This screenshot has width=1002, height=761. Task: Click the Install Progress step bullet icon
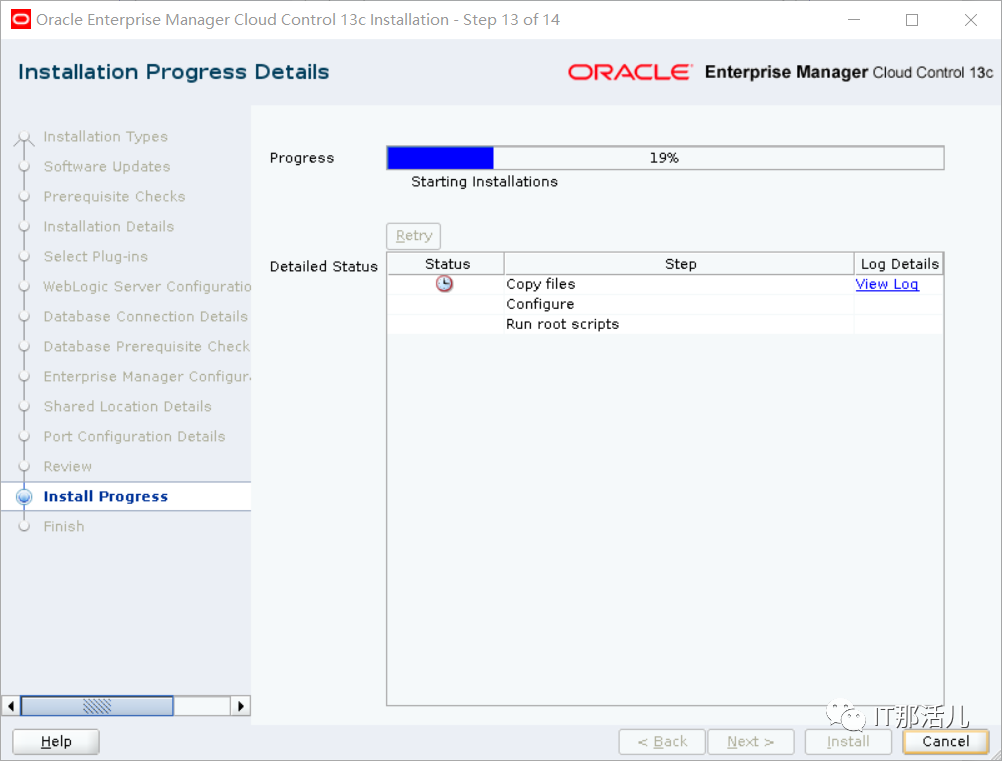(x=24, y=496)
